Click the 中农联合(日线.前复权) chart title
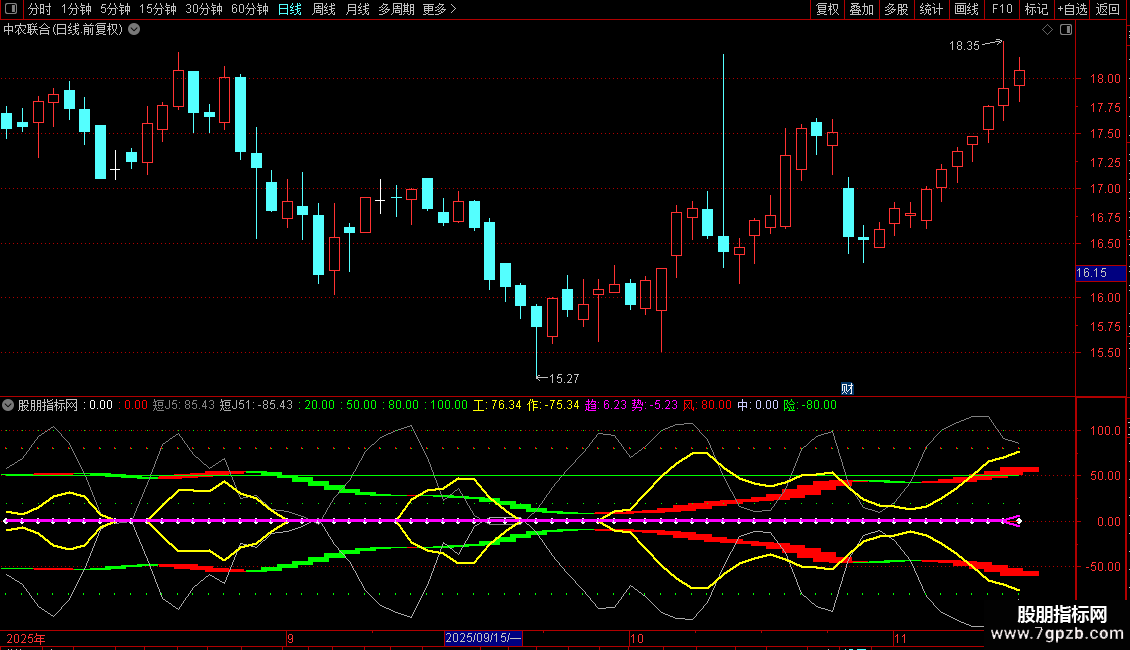This screenshot has height=650, width=1130. [x=63, y=30]
